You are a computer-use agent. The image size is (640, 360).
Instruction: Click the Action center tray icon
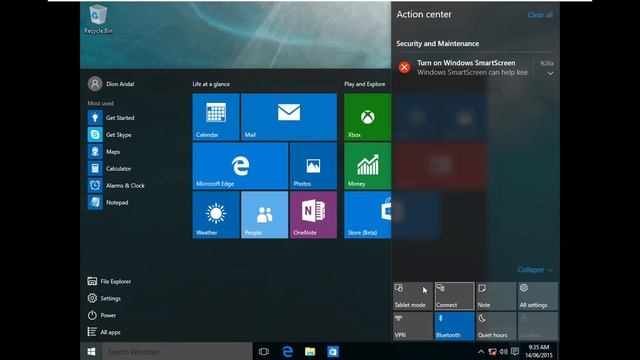click(x=515, y=351)
